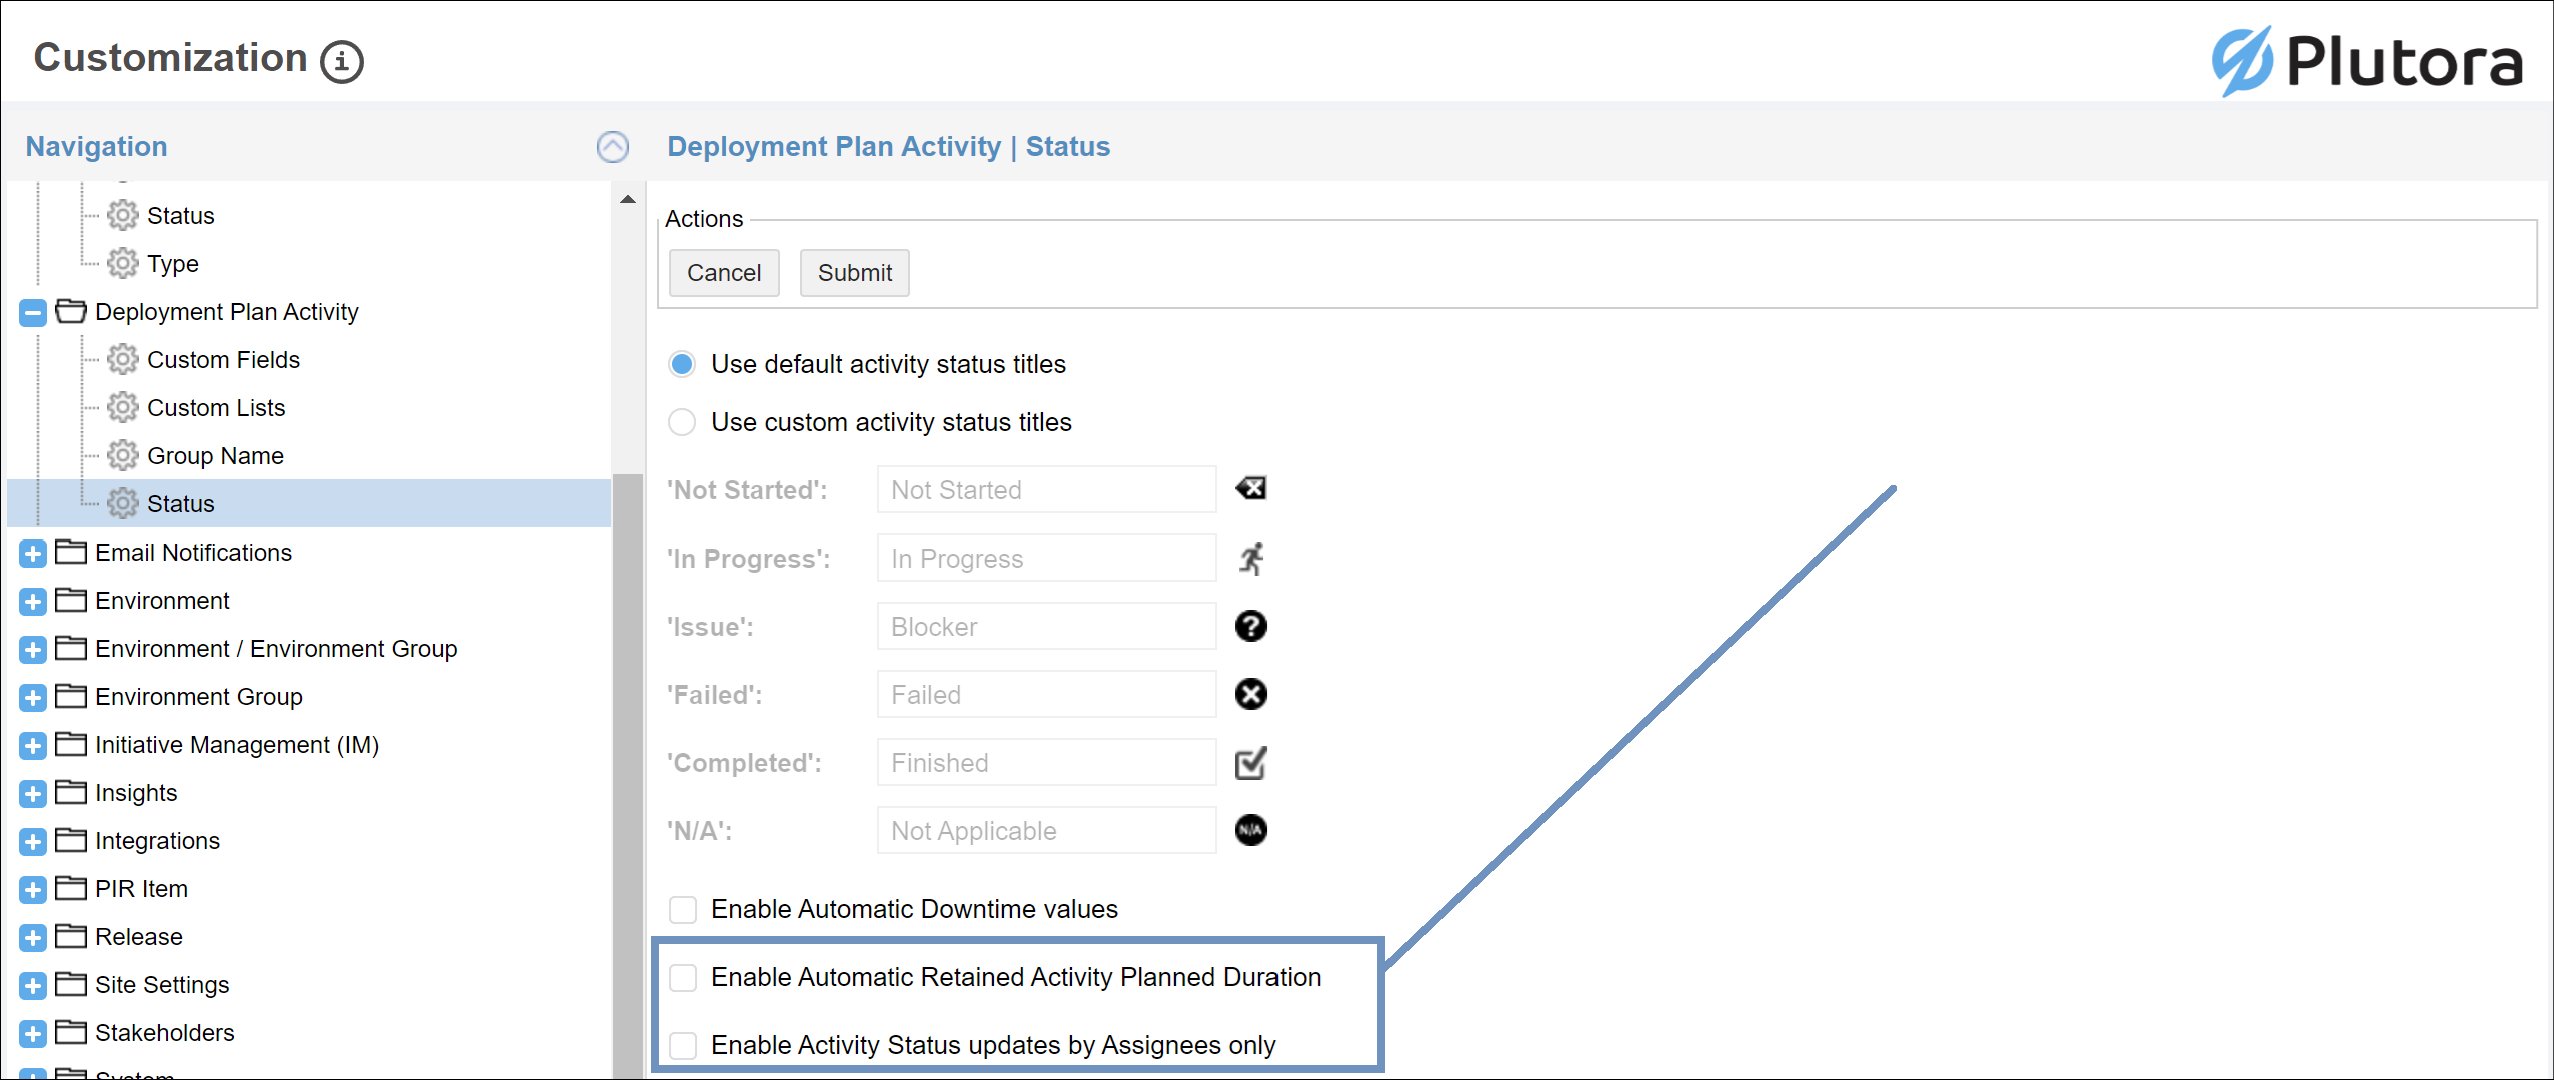Open Group Name in navigation tree

coord(214,456)
